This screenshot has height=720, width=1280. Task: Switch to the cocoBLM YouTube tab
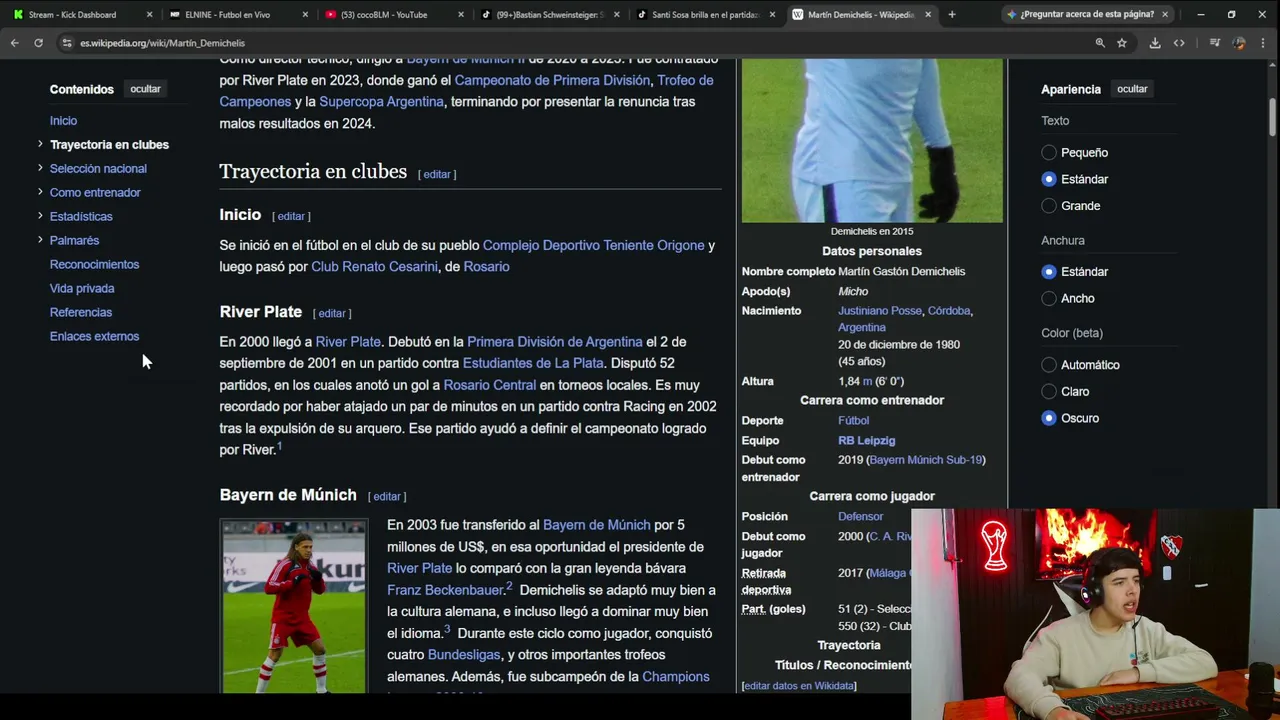pos(392,15)
